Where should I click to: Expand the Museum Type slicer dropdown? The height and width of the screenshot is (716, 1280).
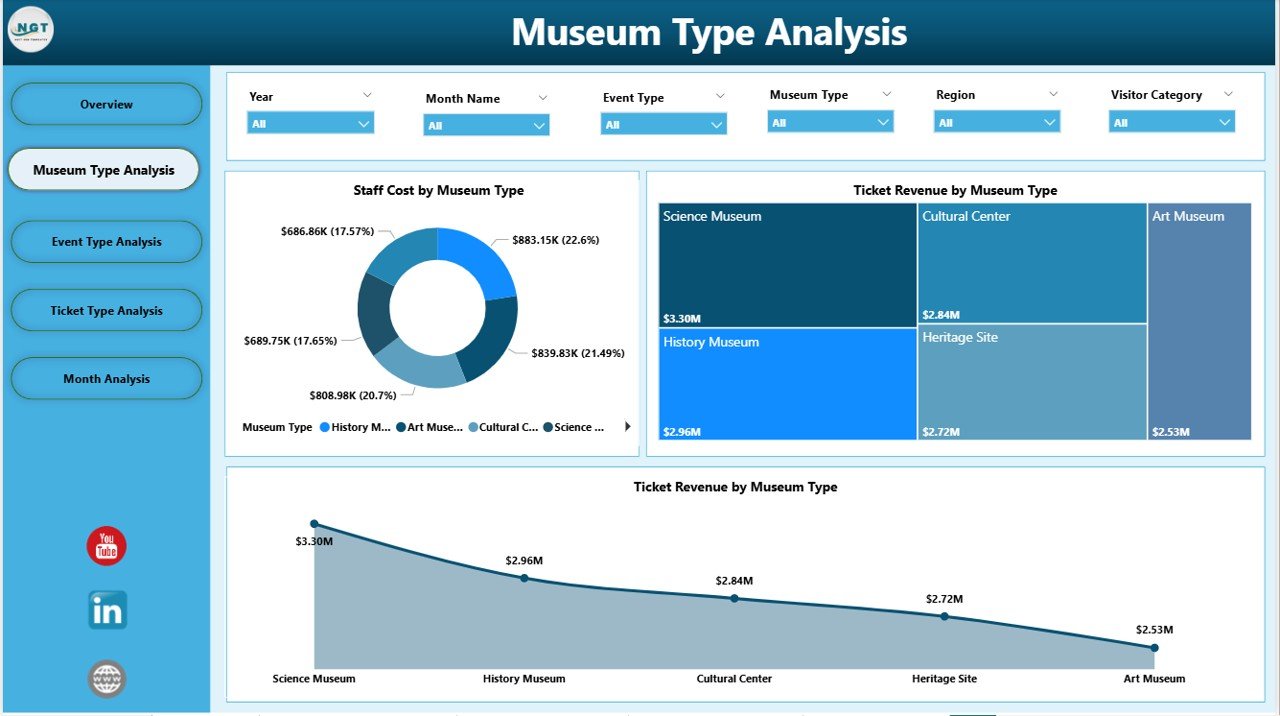pos(881,121)
